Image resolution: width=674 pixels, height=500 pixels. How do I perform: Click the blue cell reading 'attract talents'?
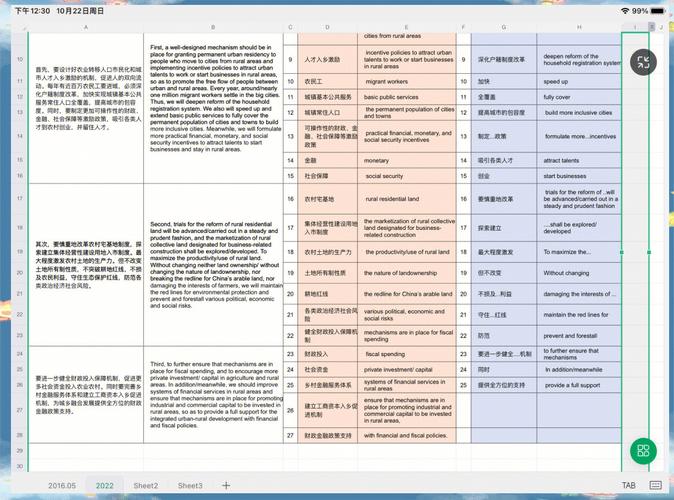tap(579, 160)
